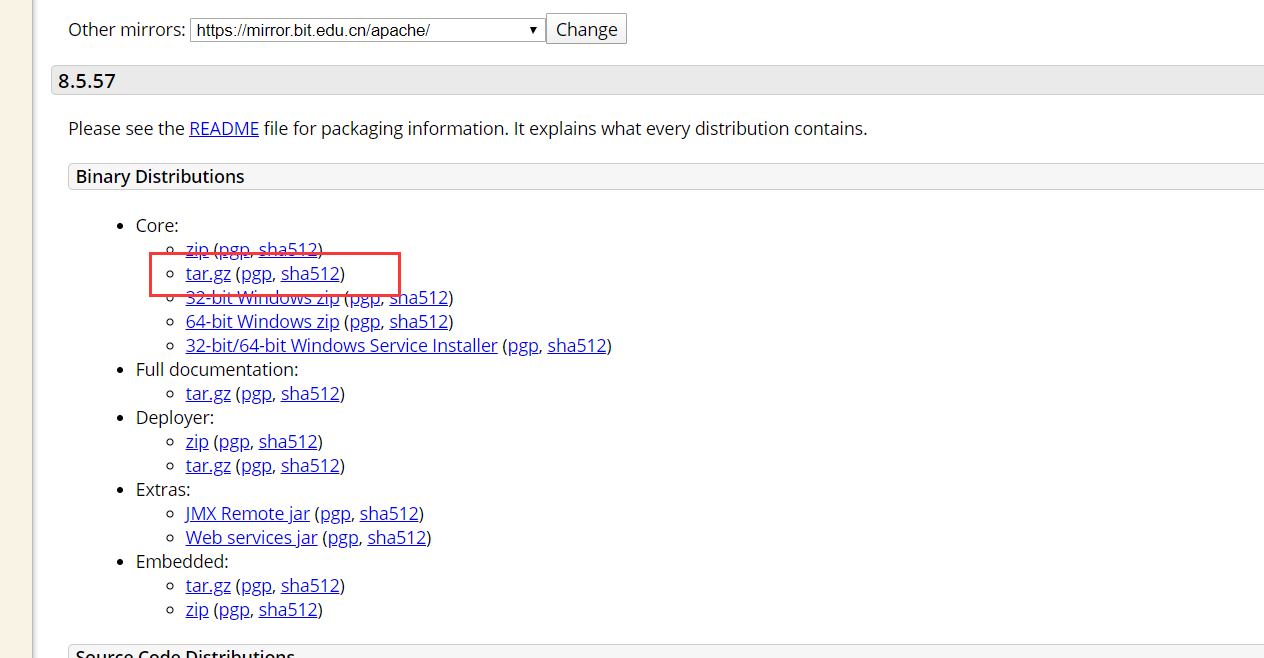Viewport: 1264px width, 658px height.
Task: Open sha512 for Embedded tar.gz
Action: (310, 586)
